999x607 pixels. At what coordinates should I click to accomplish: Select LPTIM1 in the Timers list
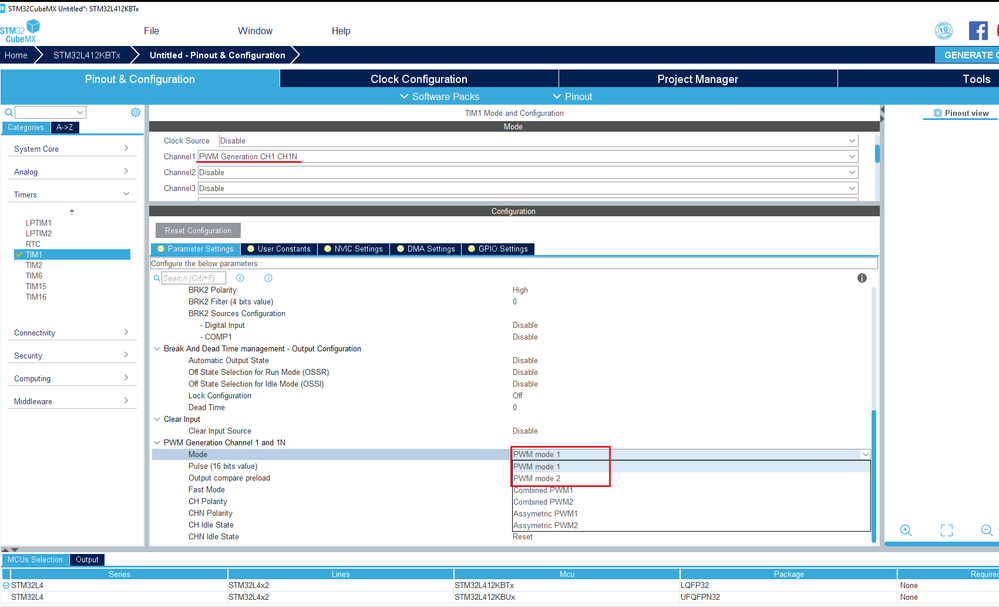(38, 223)
